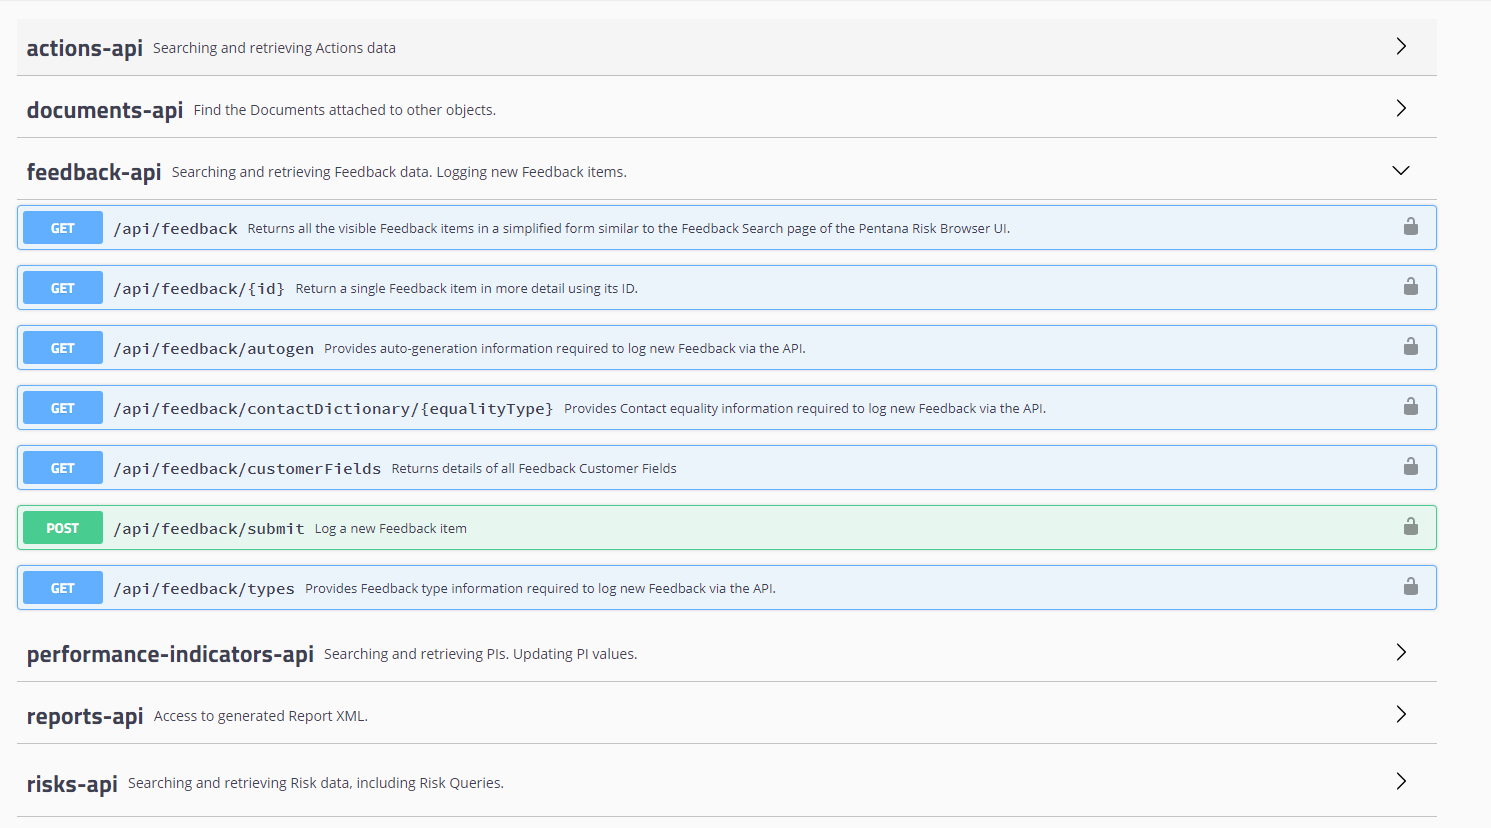Click the GET badge on /api/feedback/autogen
Screen dimensions: 1491x828
pyautogui.click(x=62, y=347)
